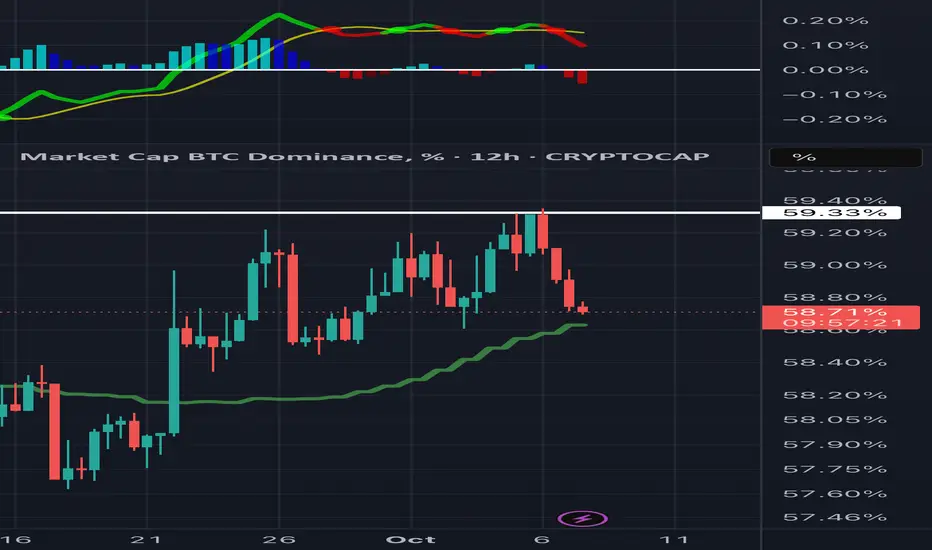Click the −0.20% indicator axis label
The image size is (932, 550).
835,120
